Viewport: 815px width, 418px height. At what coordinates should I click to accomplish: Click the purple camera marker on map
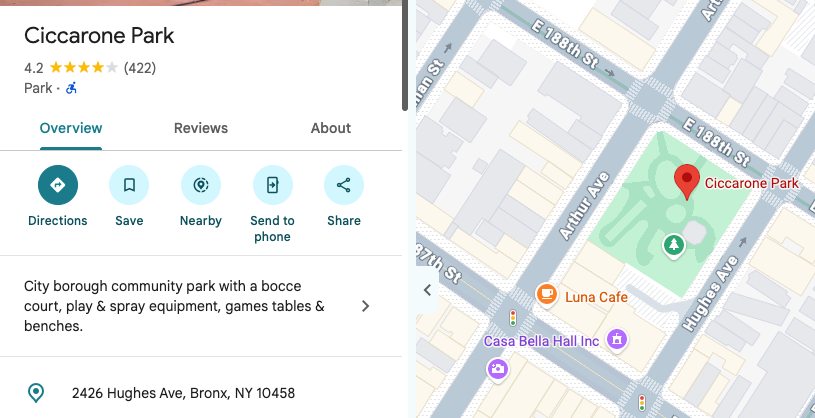click(497, 370)
